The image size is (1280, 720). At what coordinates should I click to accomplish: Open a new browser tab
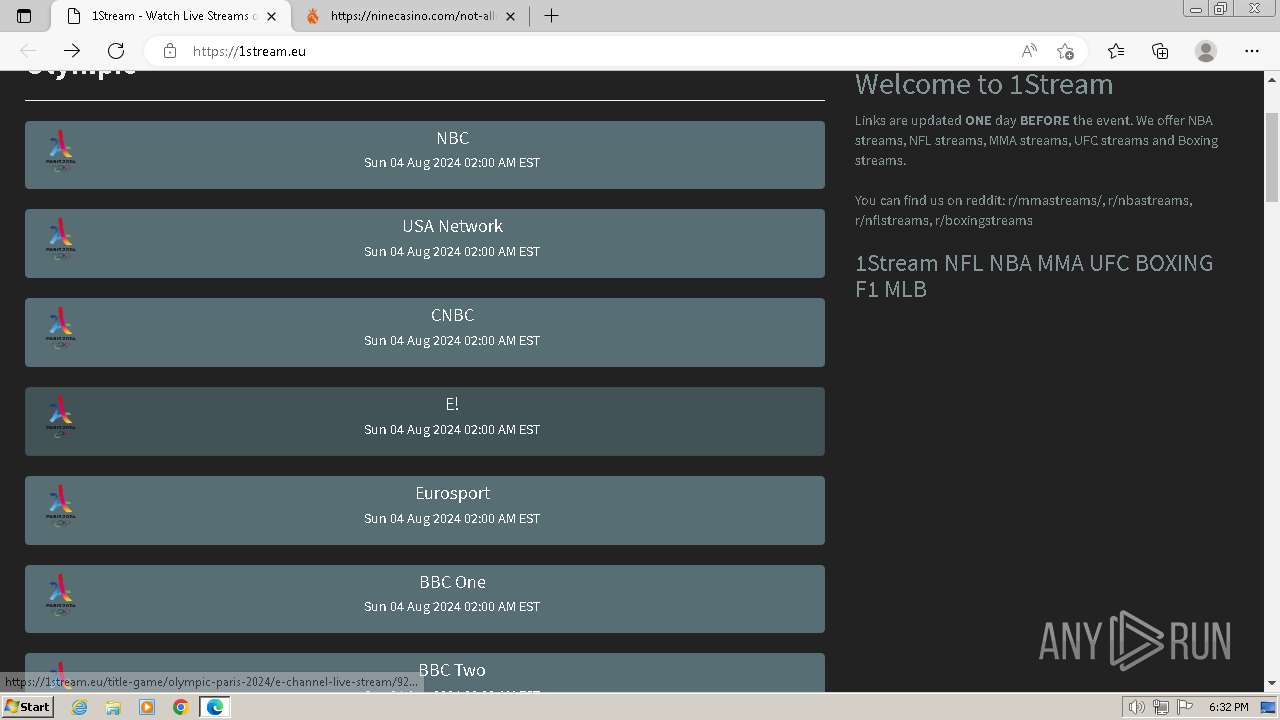click(x=551, y=16)
